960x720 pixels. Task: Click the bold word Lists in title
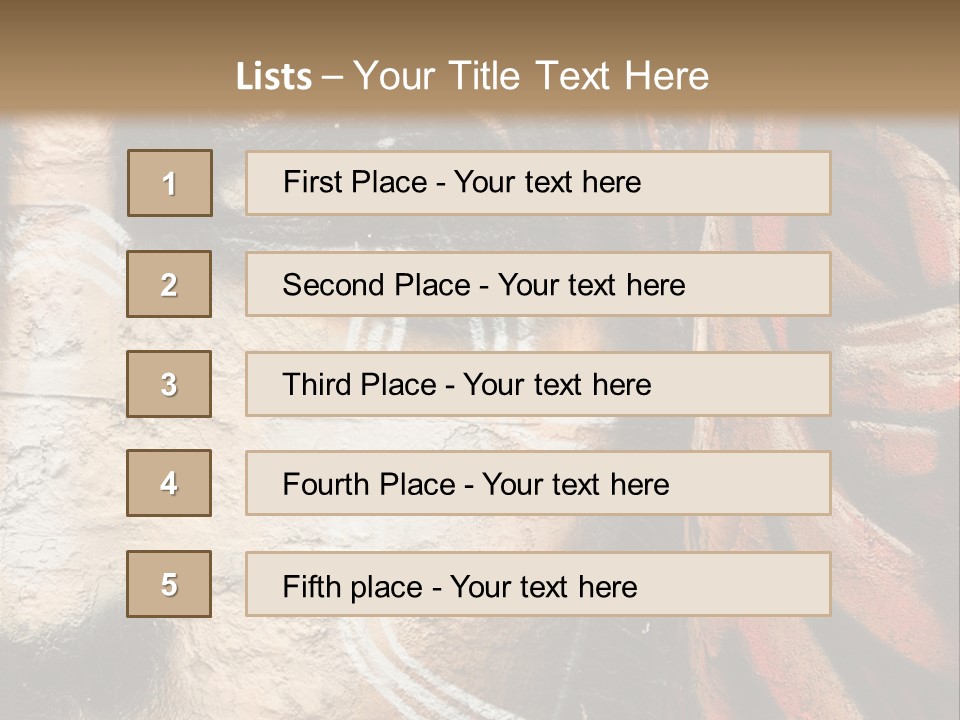273,77
